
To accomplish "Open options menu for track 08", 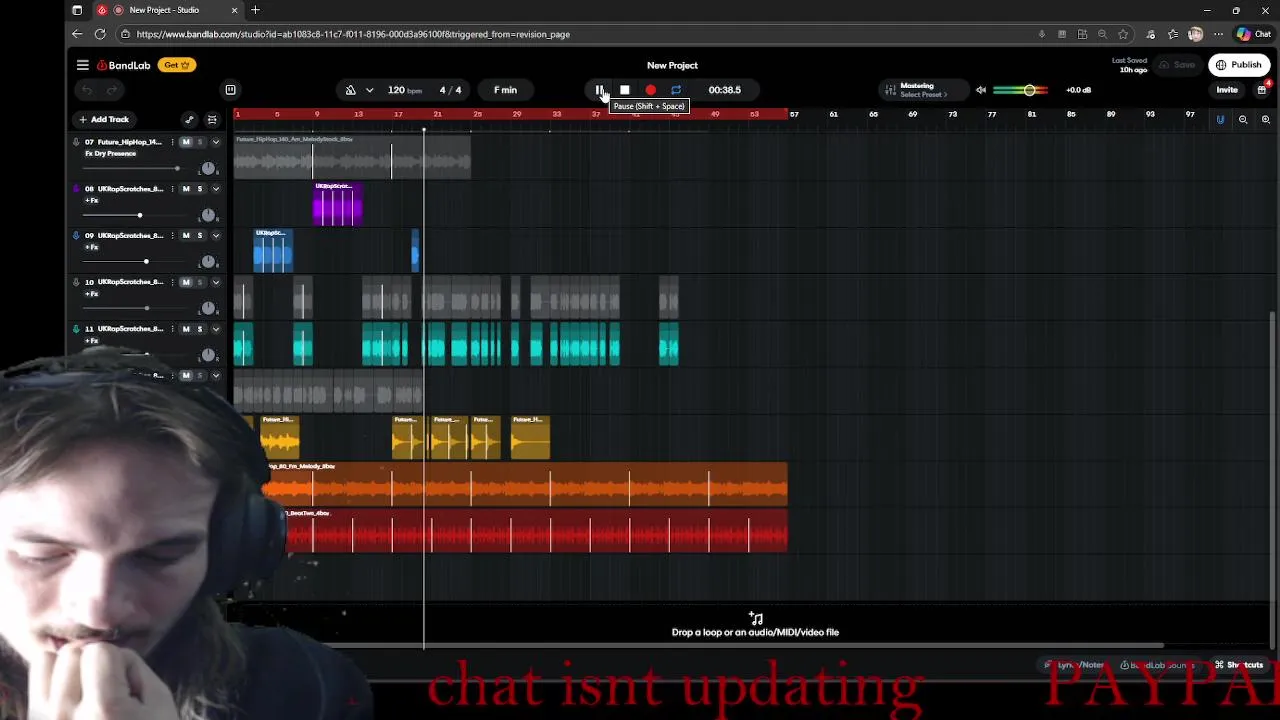I will pos(172,189).
